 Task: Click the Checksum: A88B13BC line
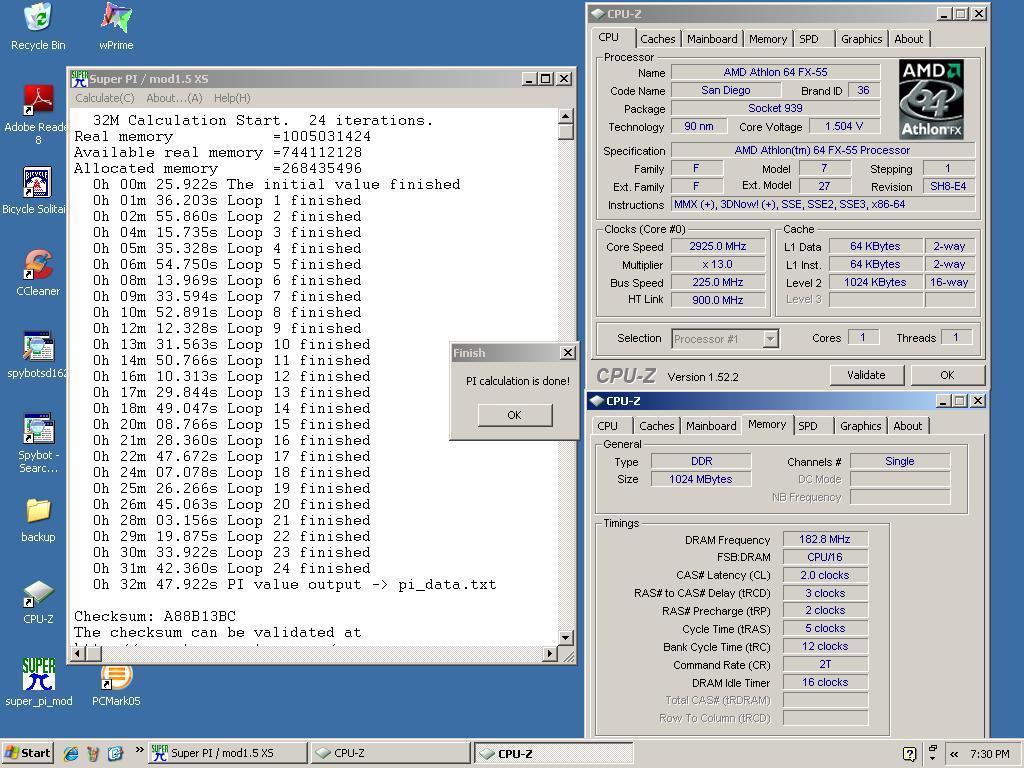155,616
